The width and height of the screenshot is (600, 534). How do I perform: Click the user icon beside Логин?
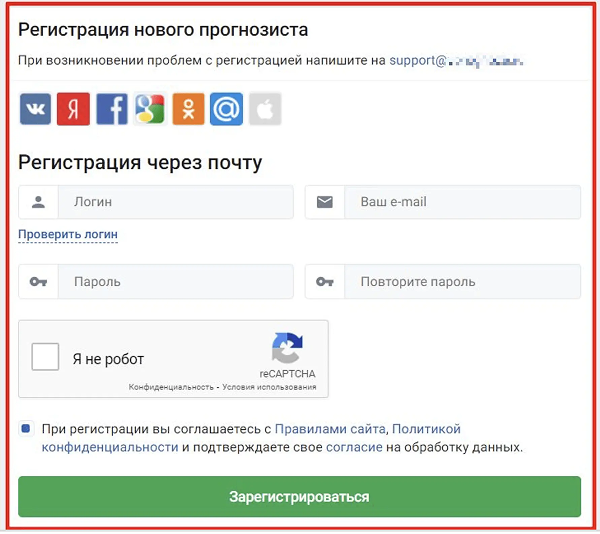(38, 202)
